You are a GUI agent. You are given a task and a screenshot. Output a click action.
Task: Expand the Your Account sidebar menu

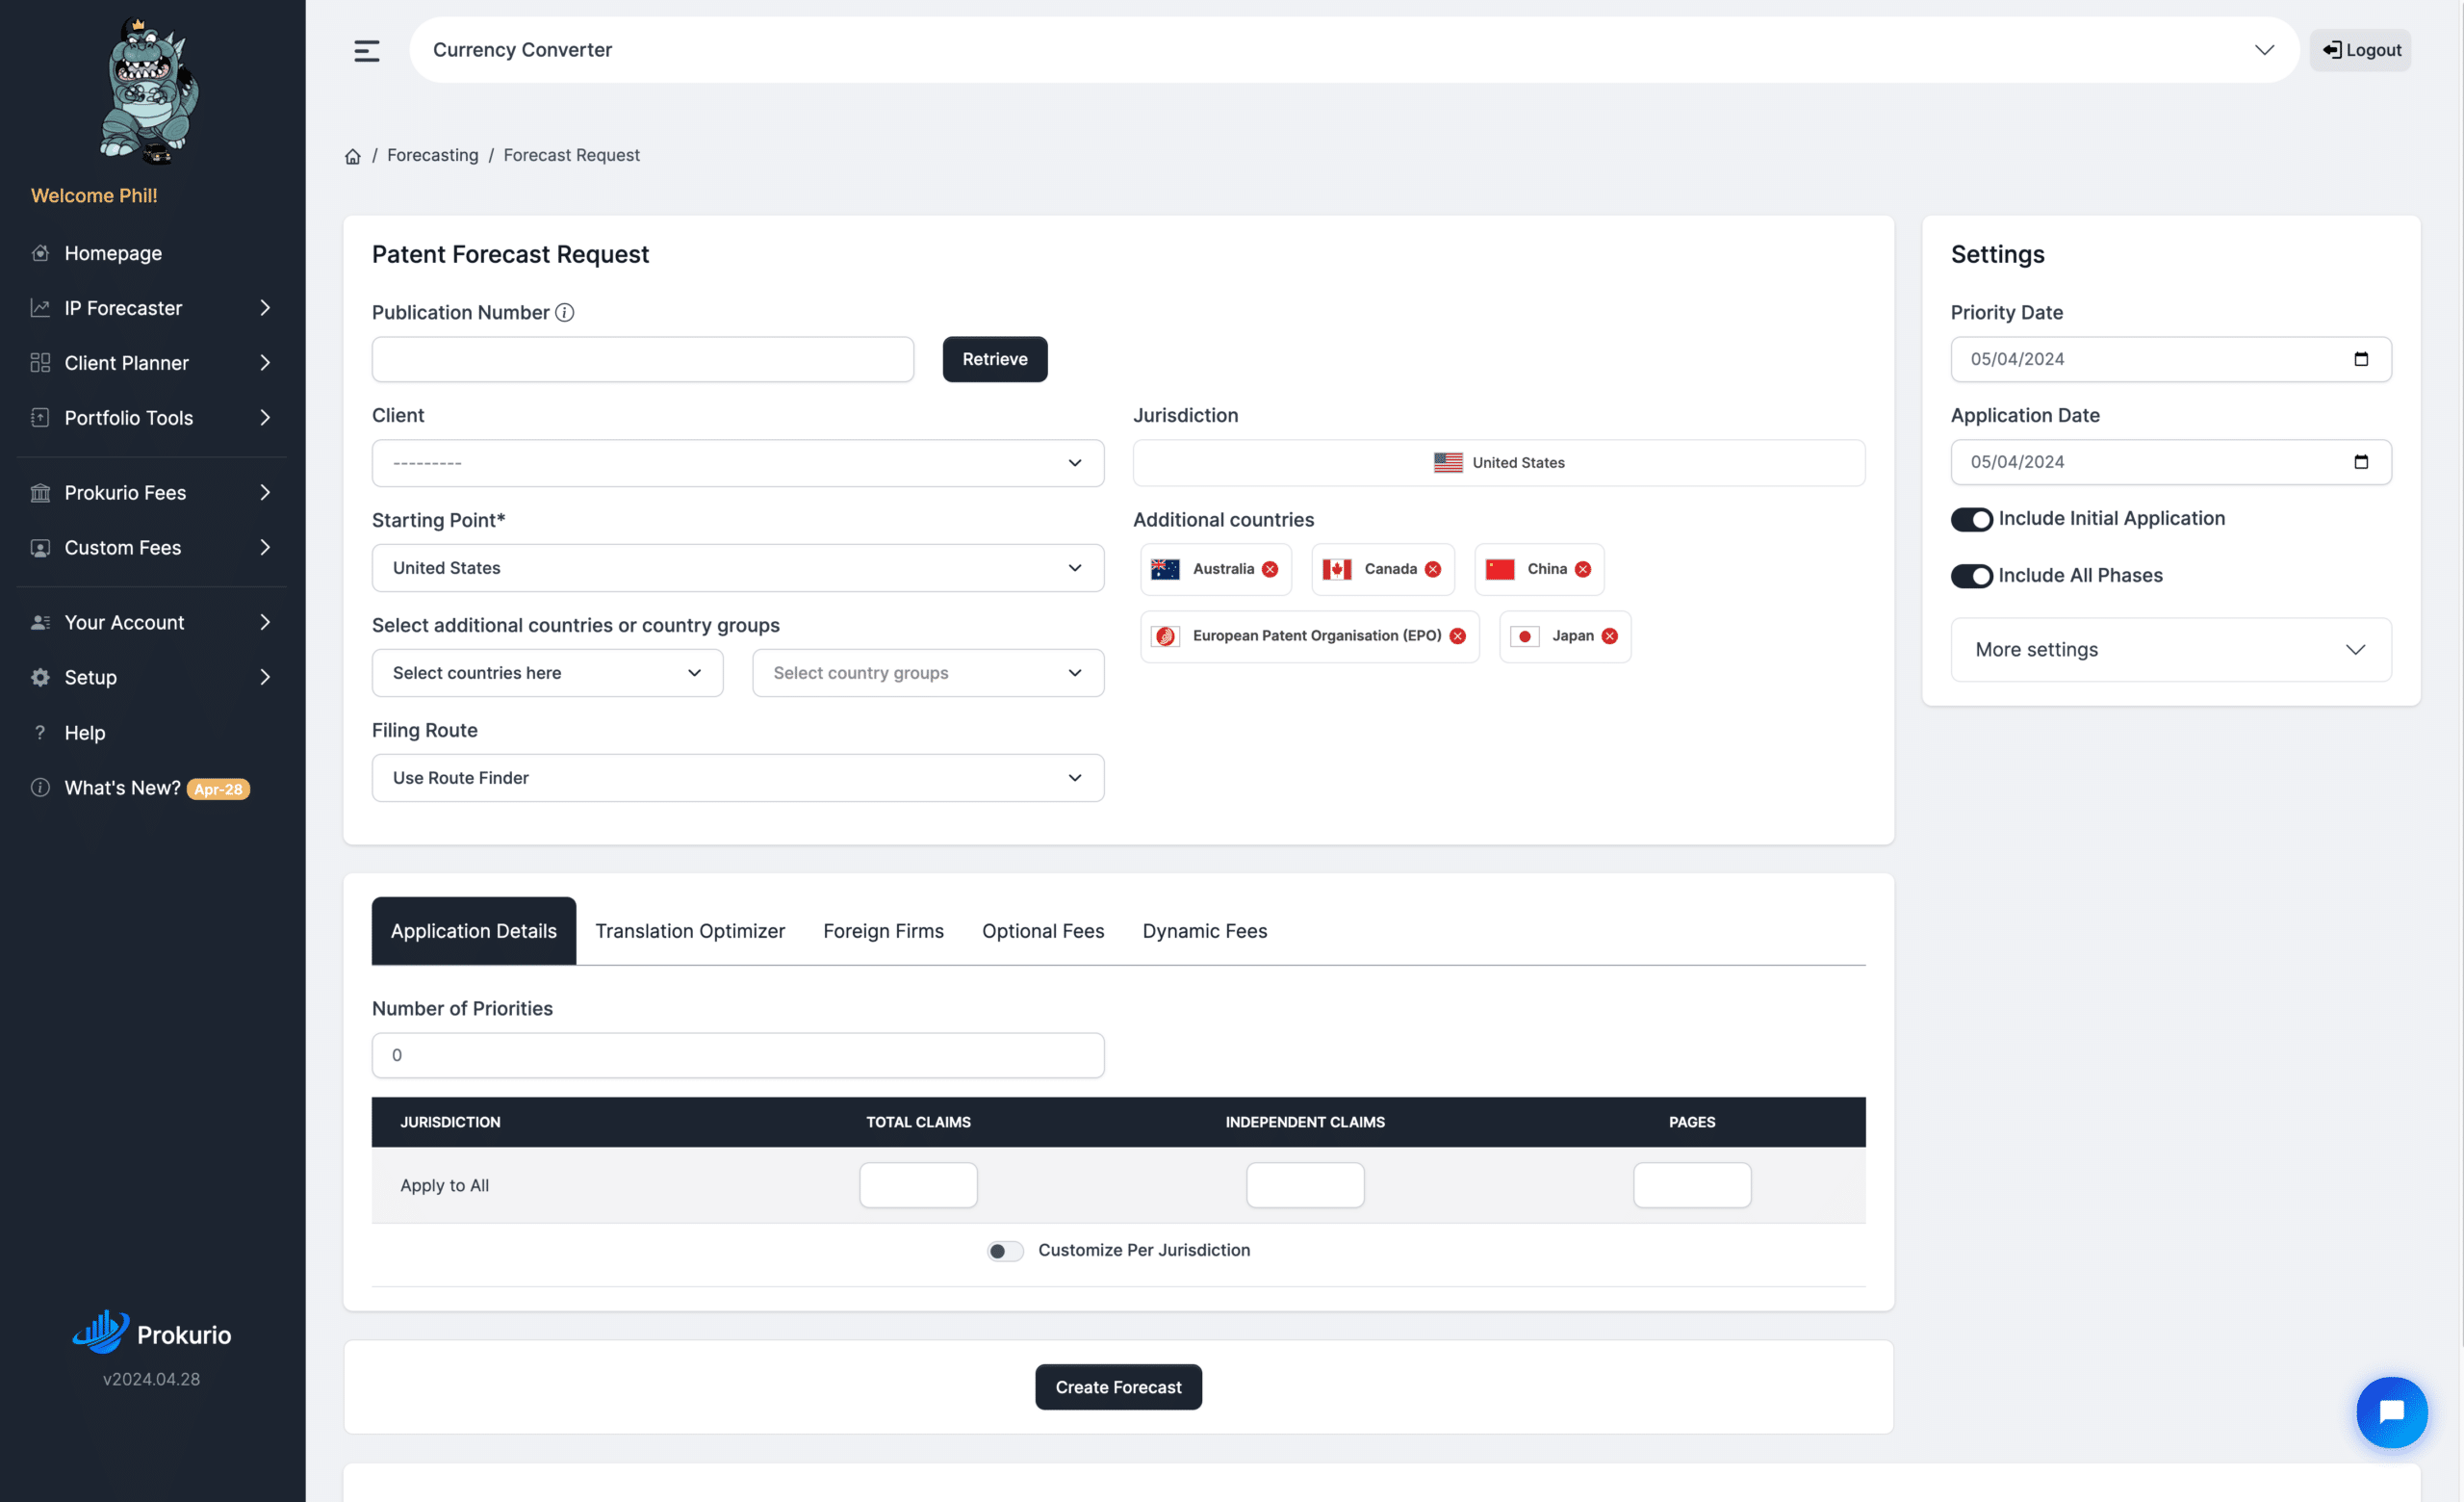152,623
